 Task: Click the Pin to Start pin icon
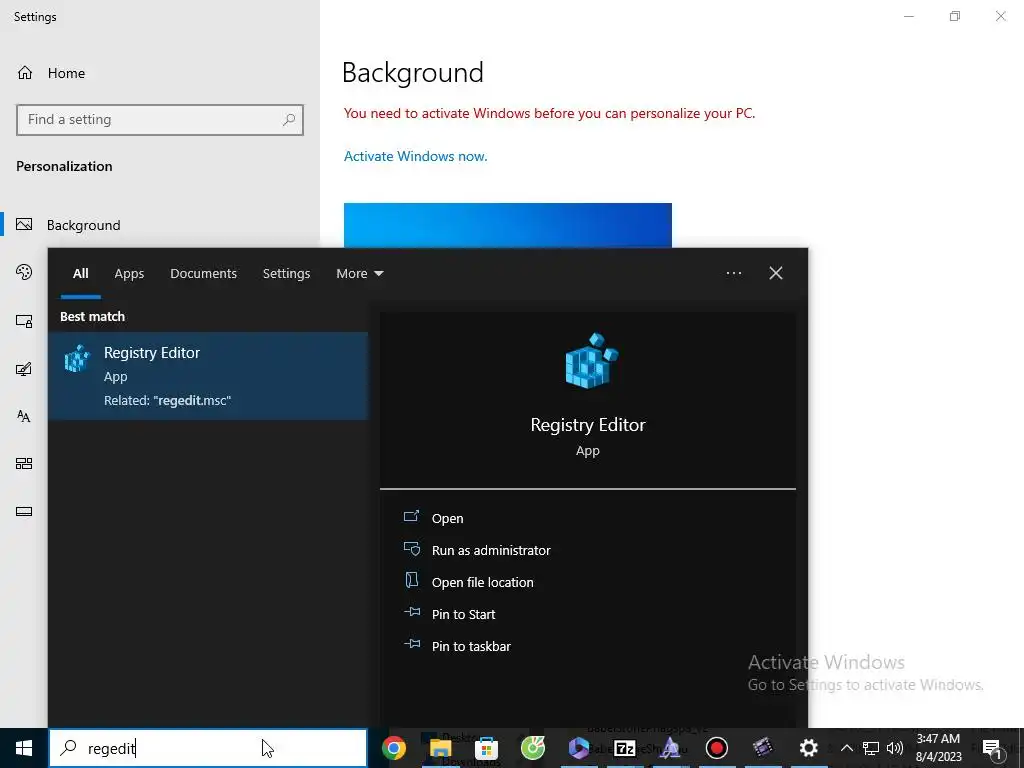(412, 613)
